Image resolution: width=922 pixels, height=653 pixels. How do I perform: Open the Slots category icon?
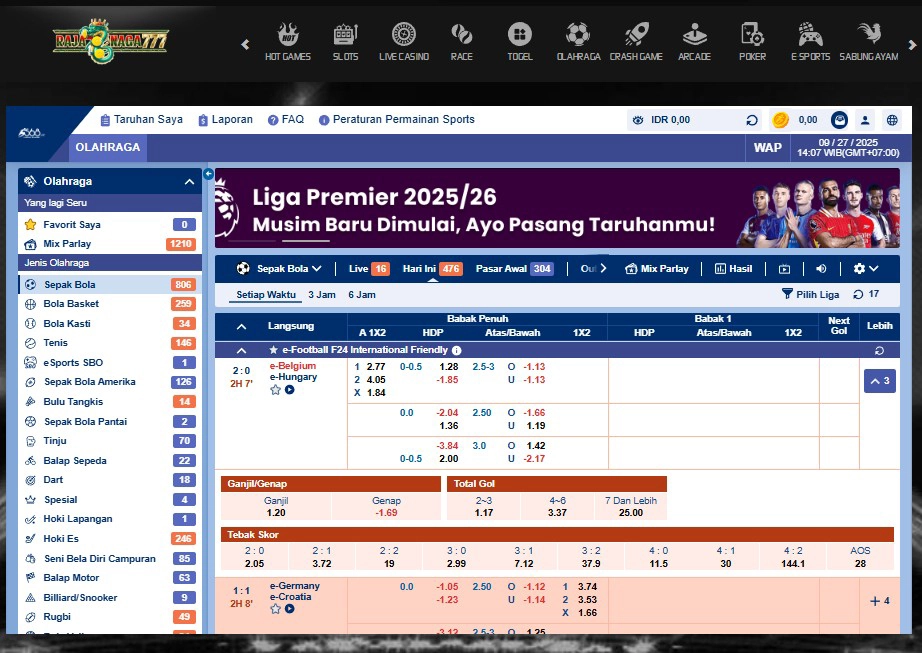click(x=345, y=35)
